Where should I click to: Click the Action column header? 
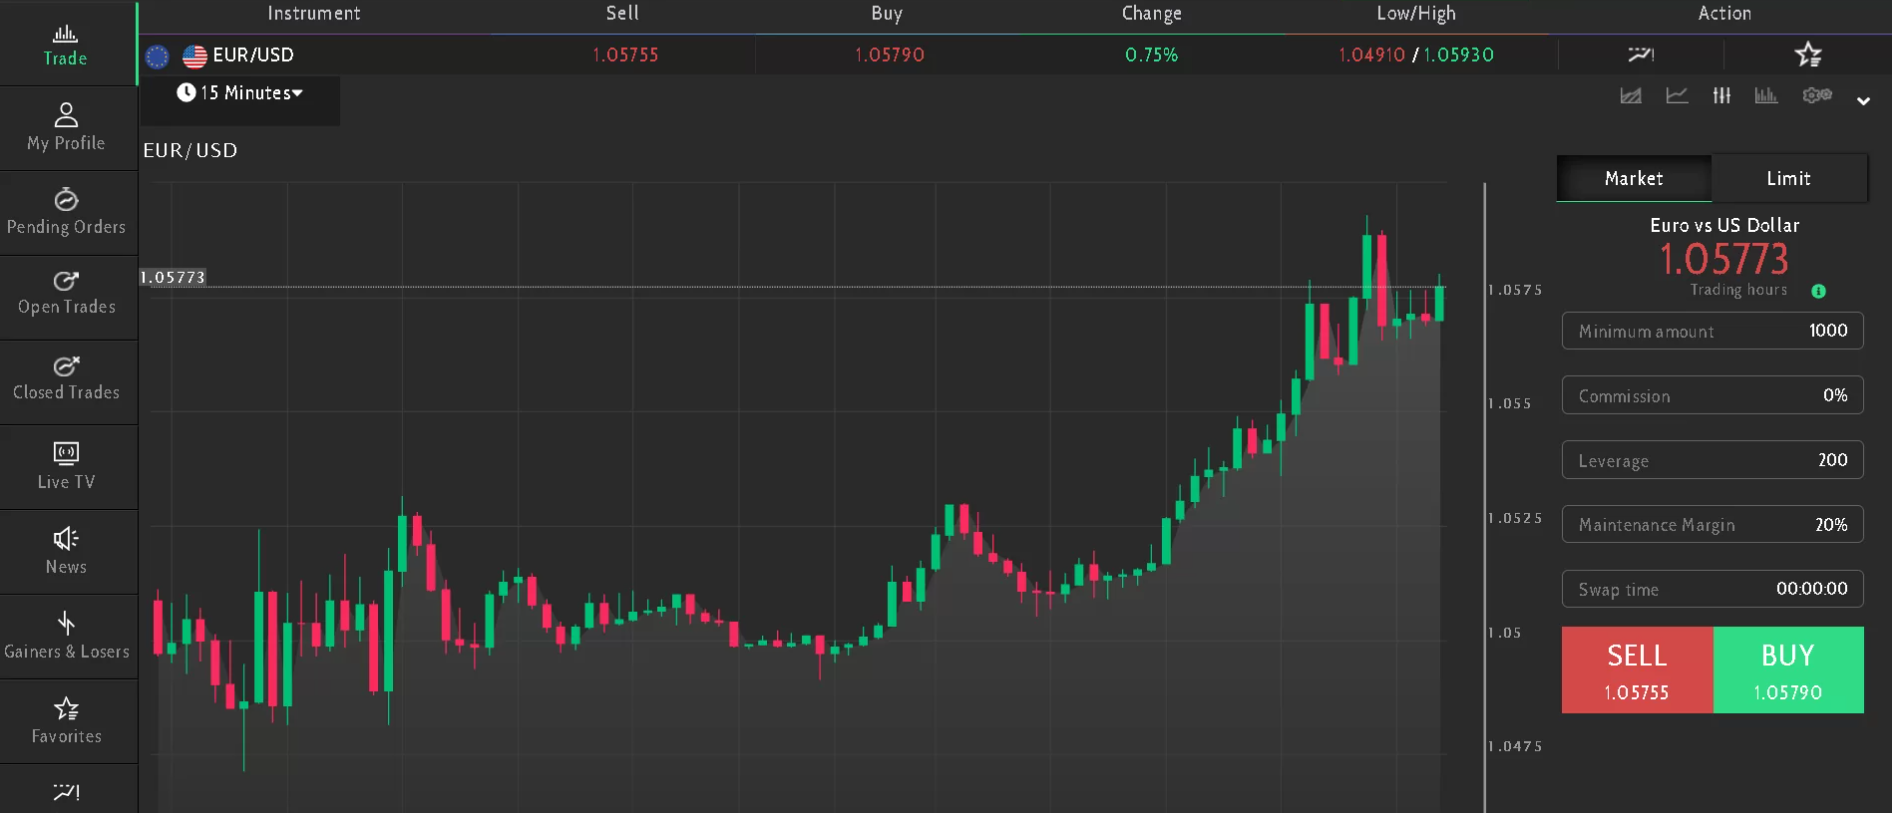click(1725, 13)
